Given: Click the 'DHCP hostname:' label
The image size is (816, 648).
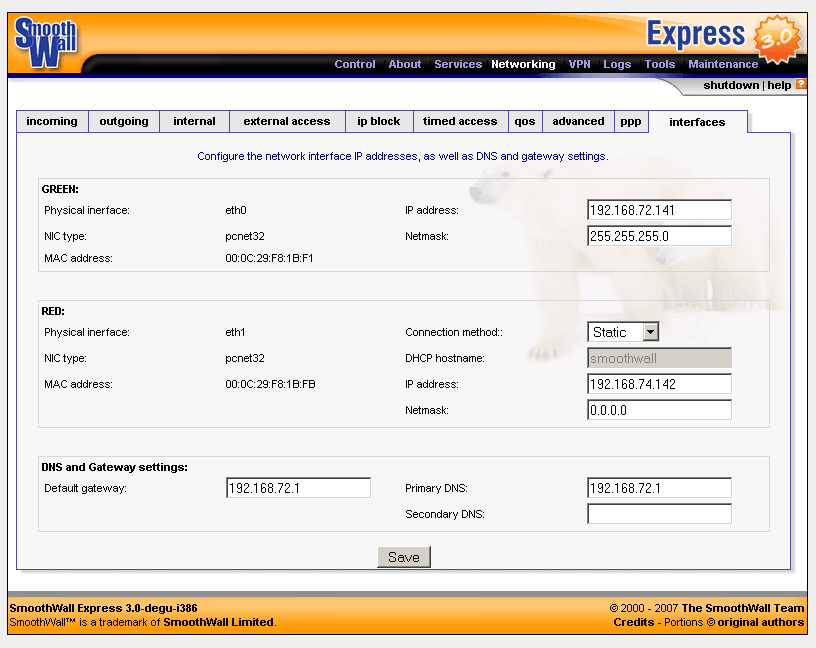Looking at the screenshot, I should (x=444, y=358).
